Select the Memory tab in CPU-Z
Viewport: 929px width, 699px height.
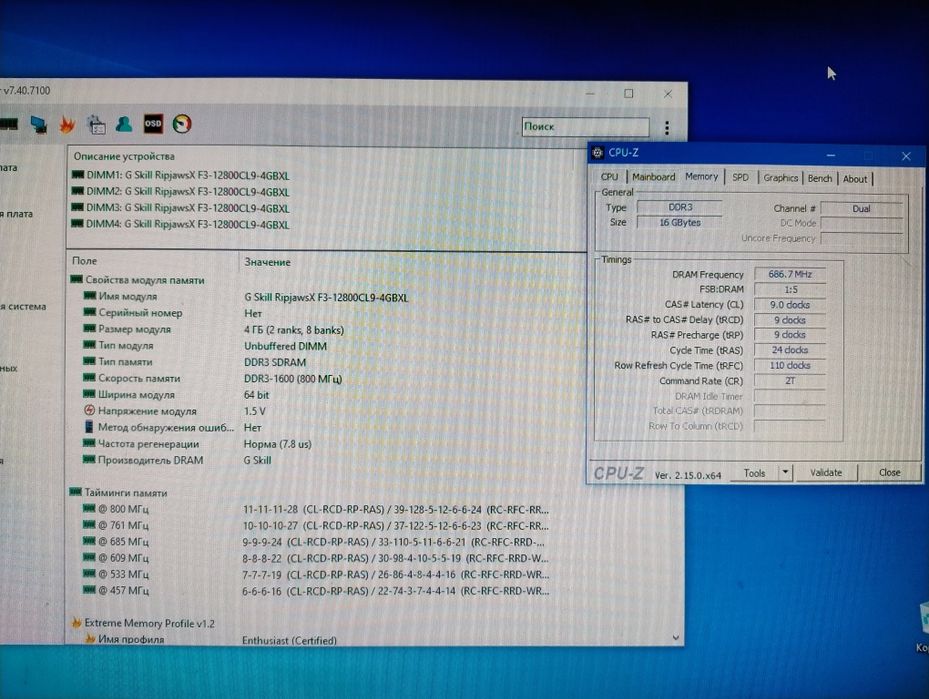click(701, 177)
